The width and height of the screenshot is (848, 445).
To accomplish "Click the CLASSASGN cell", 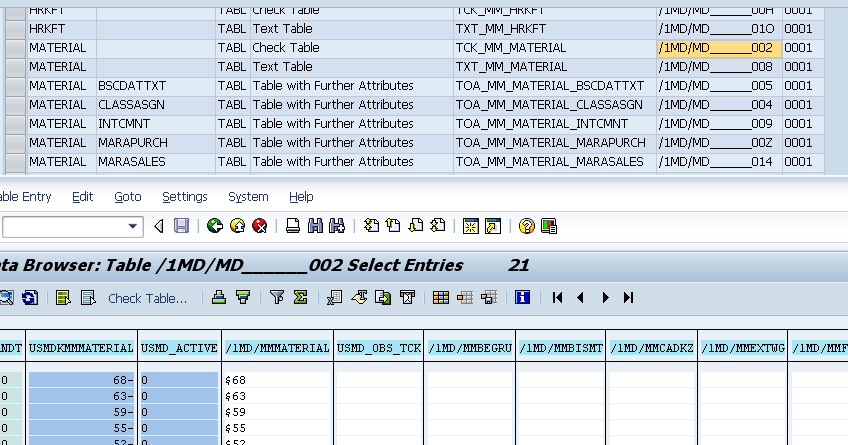I will point(156,105).
